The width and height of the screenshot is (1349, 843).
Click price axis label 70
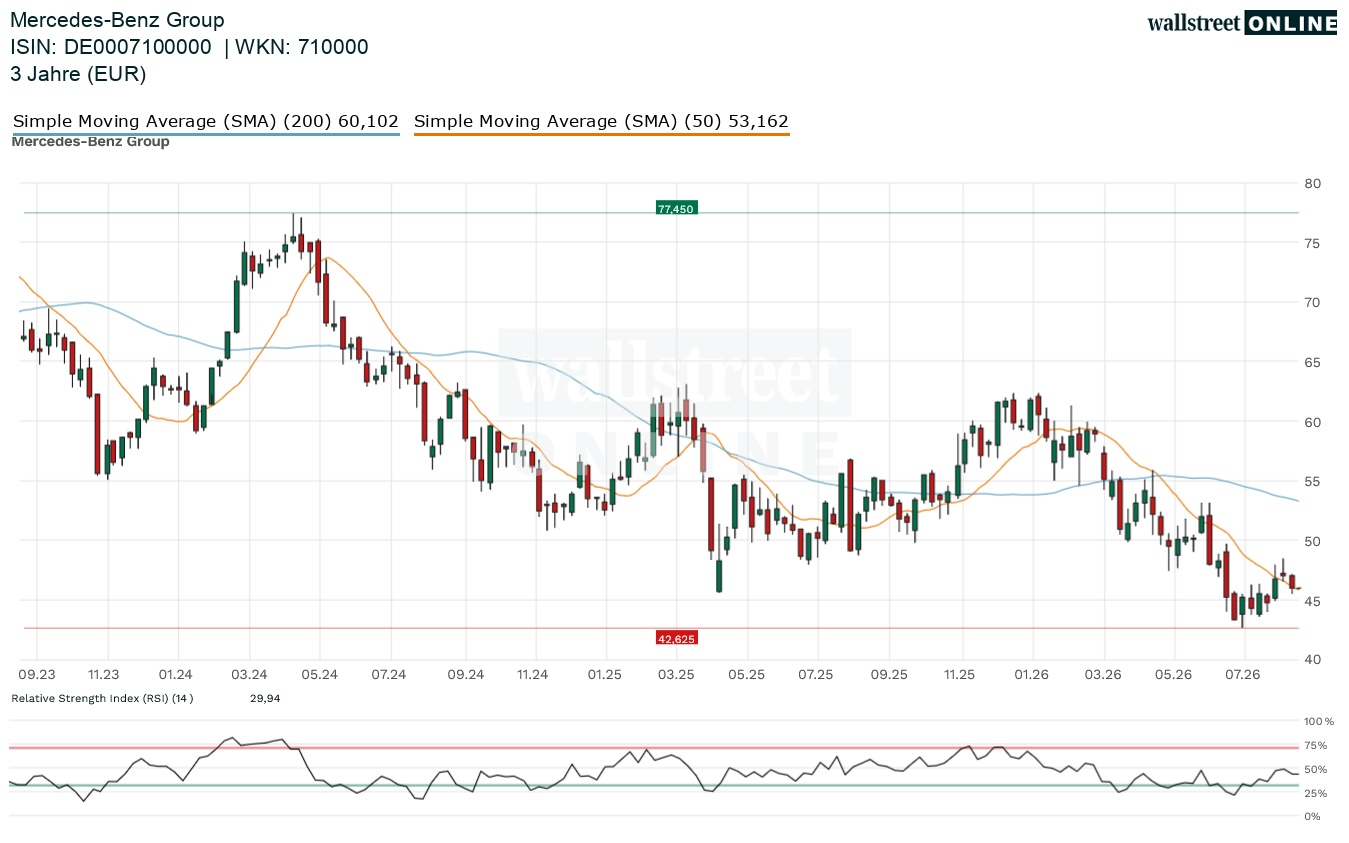1313,303
